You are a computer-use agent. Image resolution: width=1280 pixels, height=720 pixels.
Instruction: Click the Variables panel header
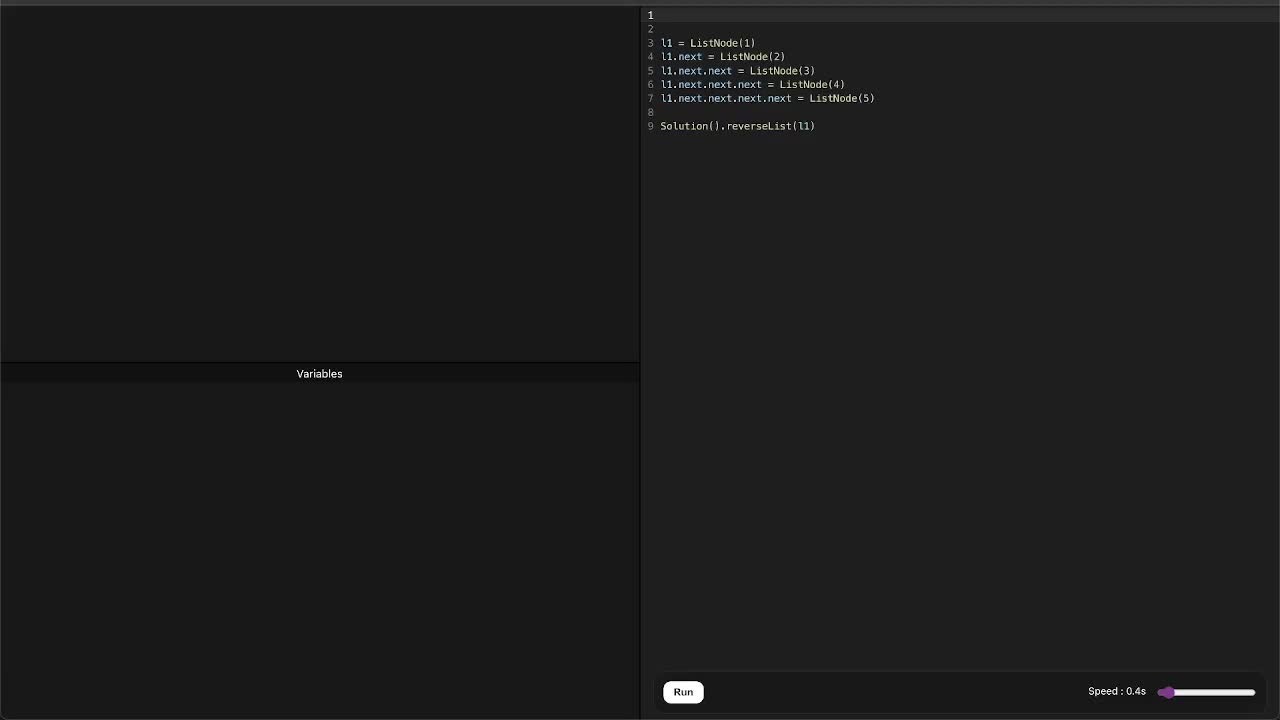coord(319,374)
